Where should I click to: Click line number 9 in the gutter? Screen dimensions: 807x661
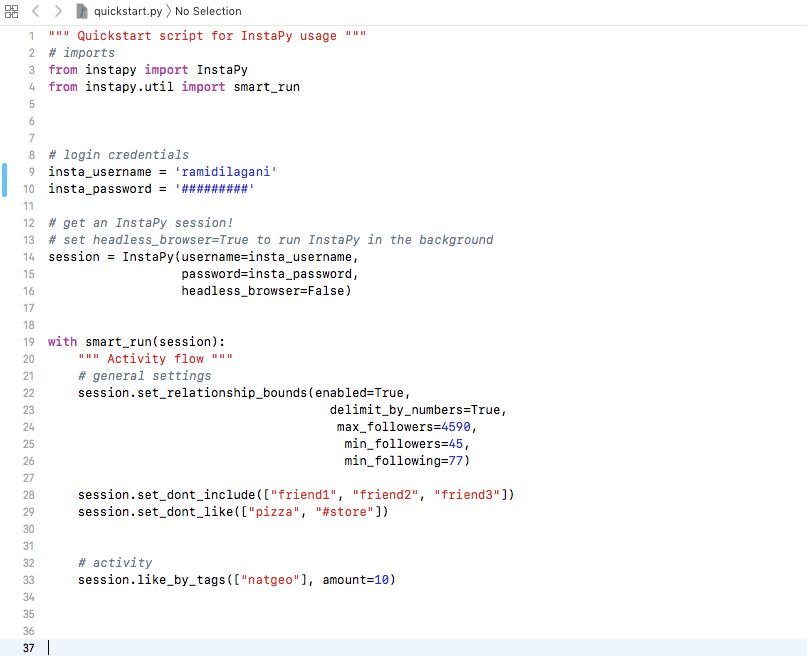tap(32, 172)
